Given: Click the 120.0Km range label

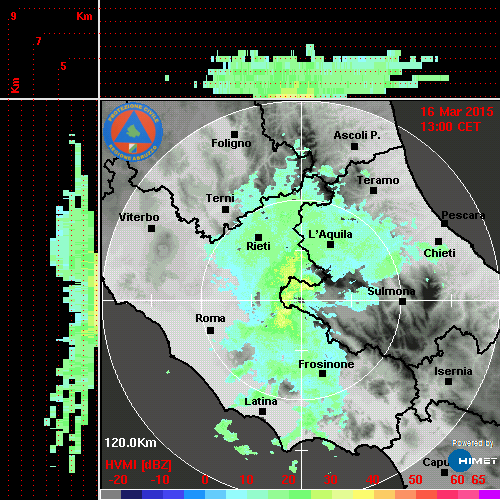Looking at the screenshot, I should 130,443.
